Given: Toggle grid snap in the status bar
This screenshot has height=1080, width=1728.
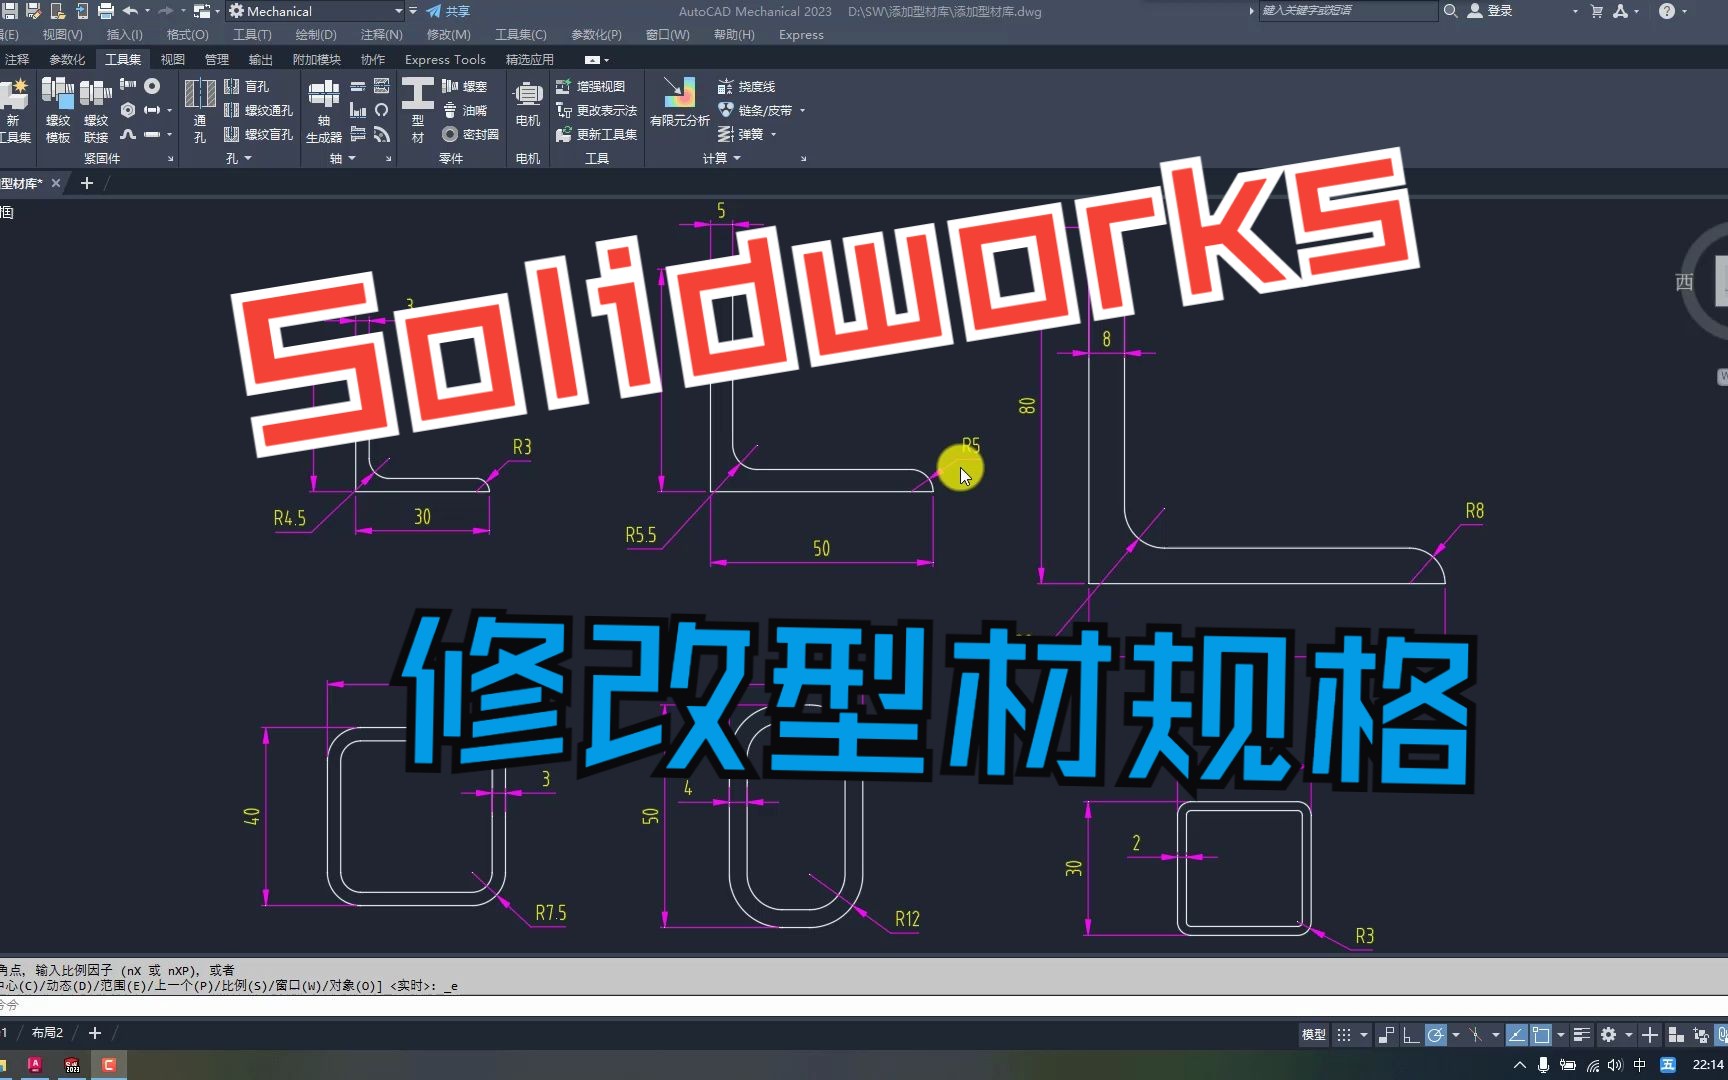Looking at the screenshot, I should point(1387,1035).
